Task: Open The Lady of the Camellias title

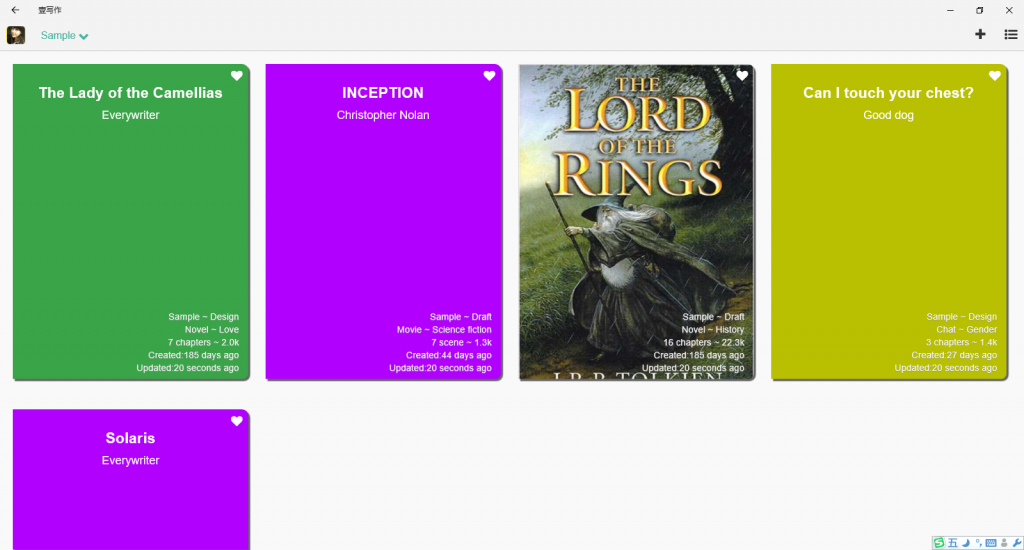Action: click(131, 93)
